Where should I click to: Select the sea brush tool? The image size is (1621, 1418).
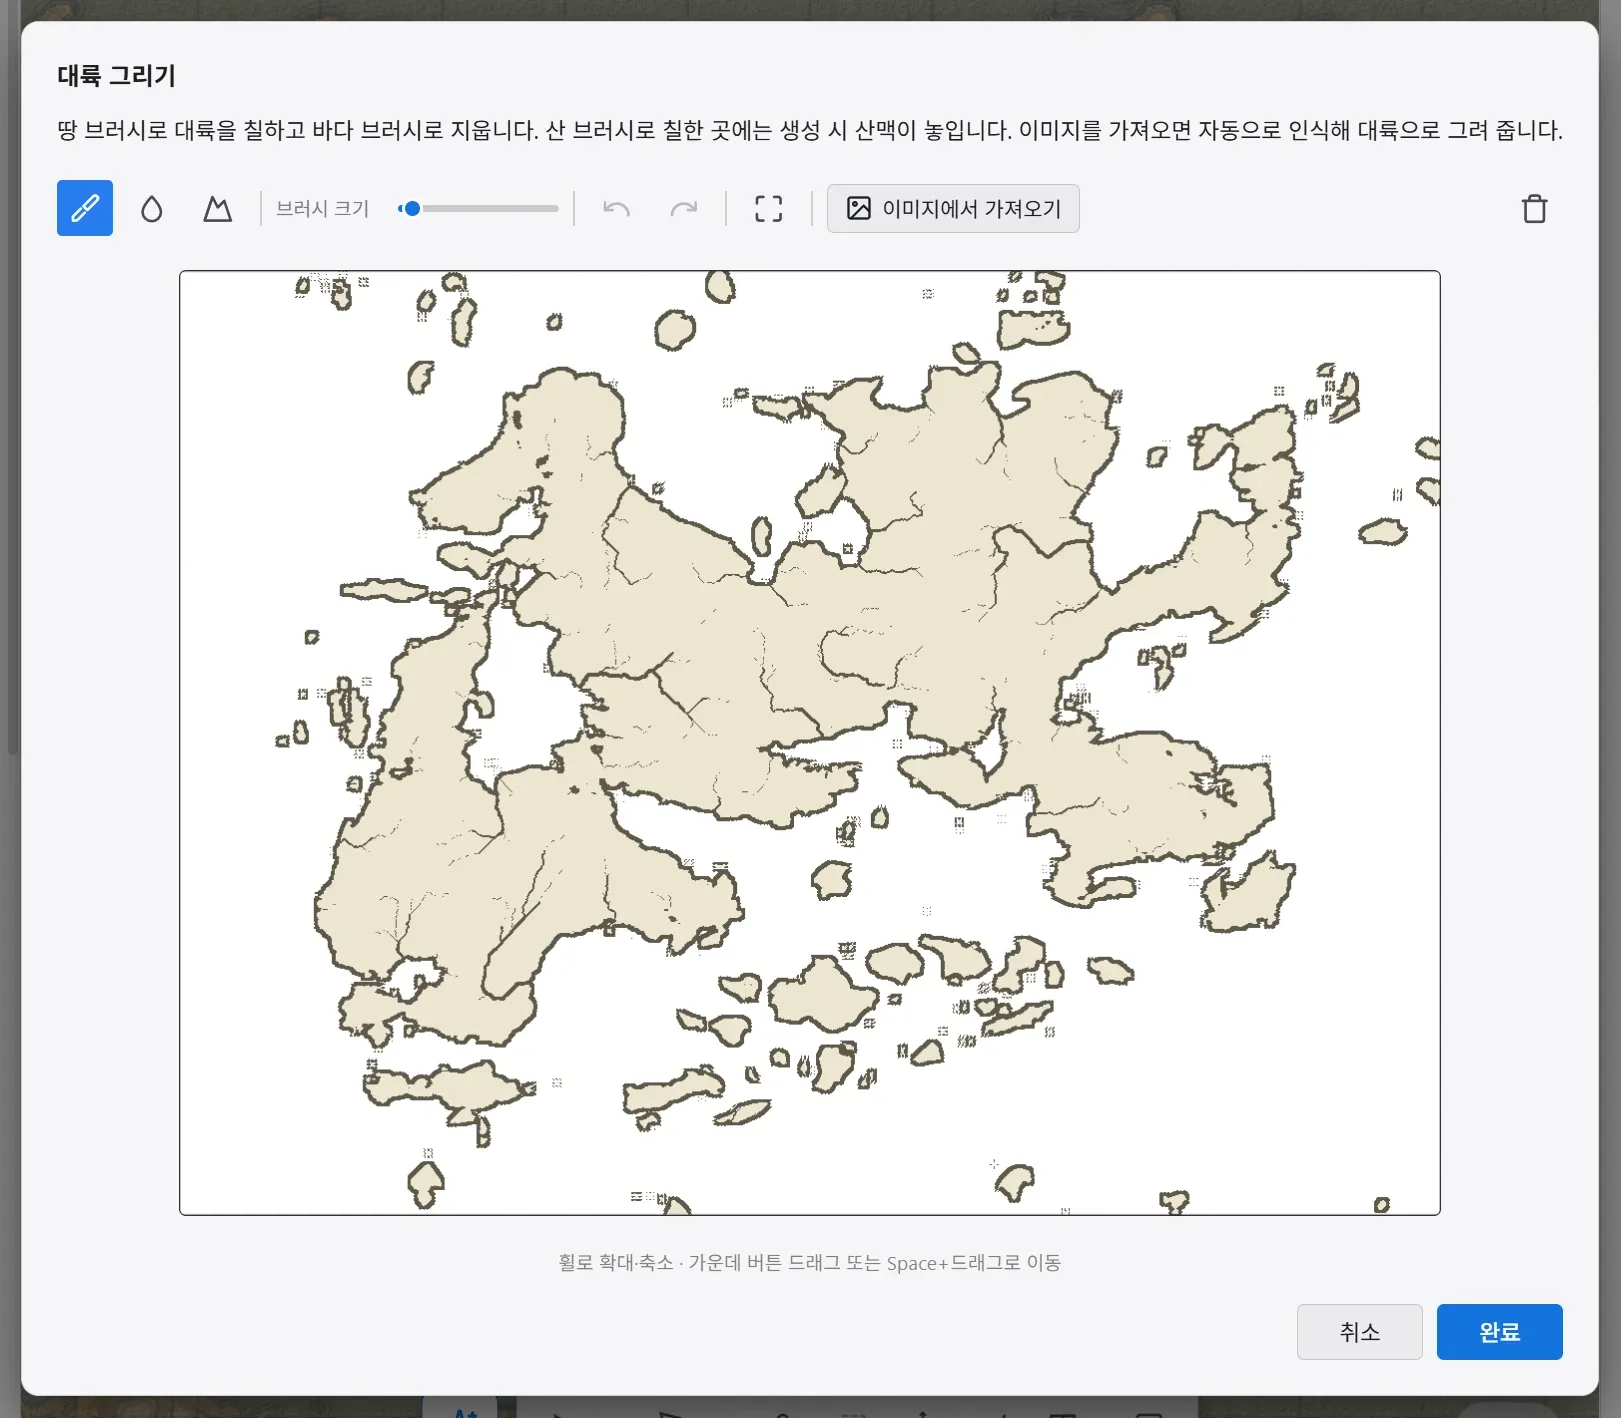(151, 208)
